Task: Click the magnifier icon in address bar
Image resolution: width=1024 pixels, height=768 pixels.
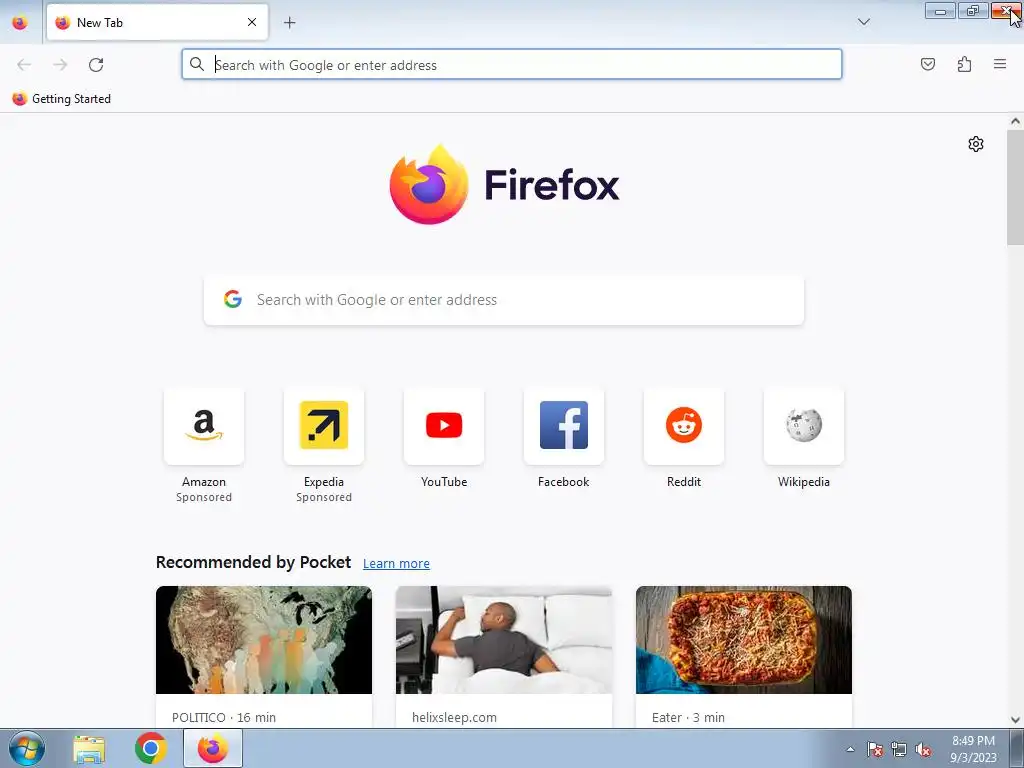Action: [x=197, y=64]
